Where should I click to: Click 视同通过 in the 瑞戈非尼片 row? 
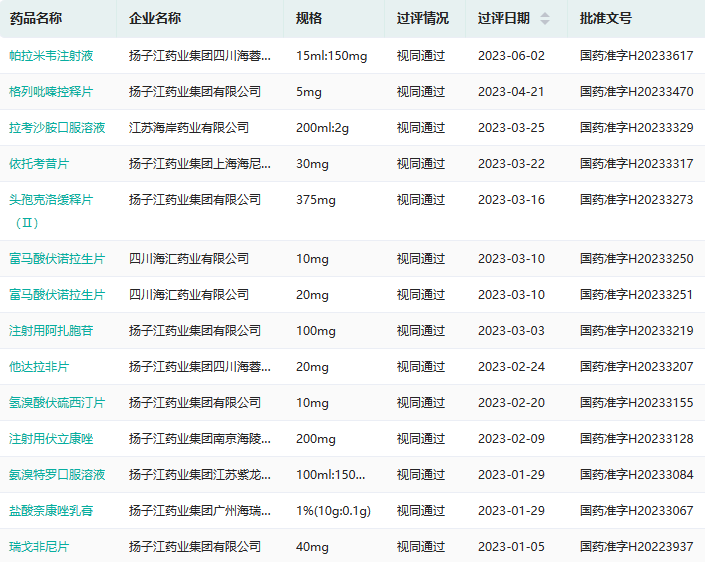coord(421,547)
